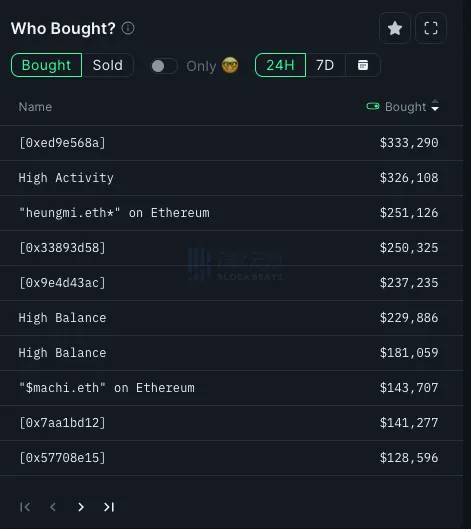471x529 pixels.
Task: Switch to the Sold tab
Action: (x=108, y=65)
